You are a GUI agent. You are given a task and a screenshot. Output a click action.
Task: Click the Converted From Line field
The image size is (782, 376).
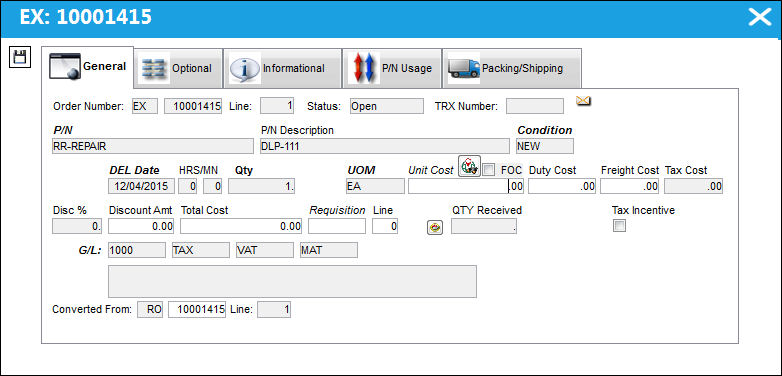274,310
